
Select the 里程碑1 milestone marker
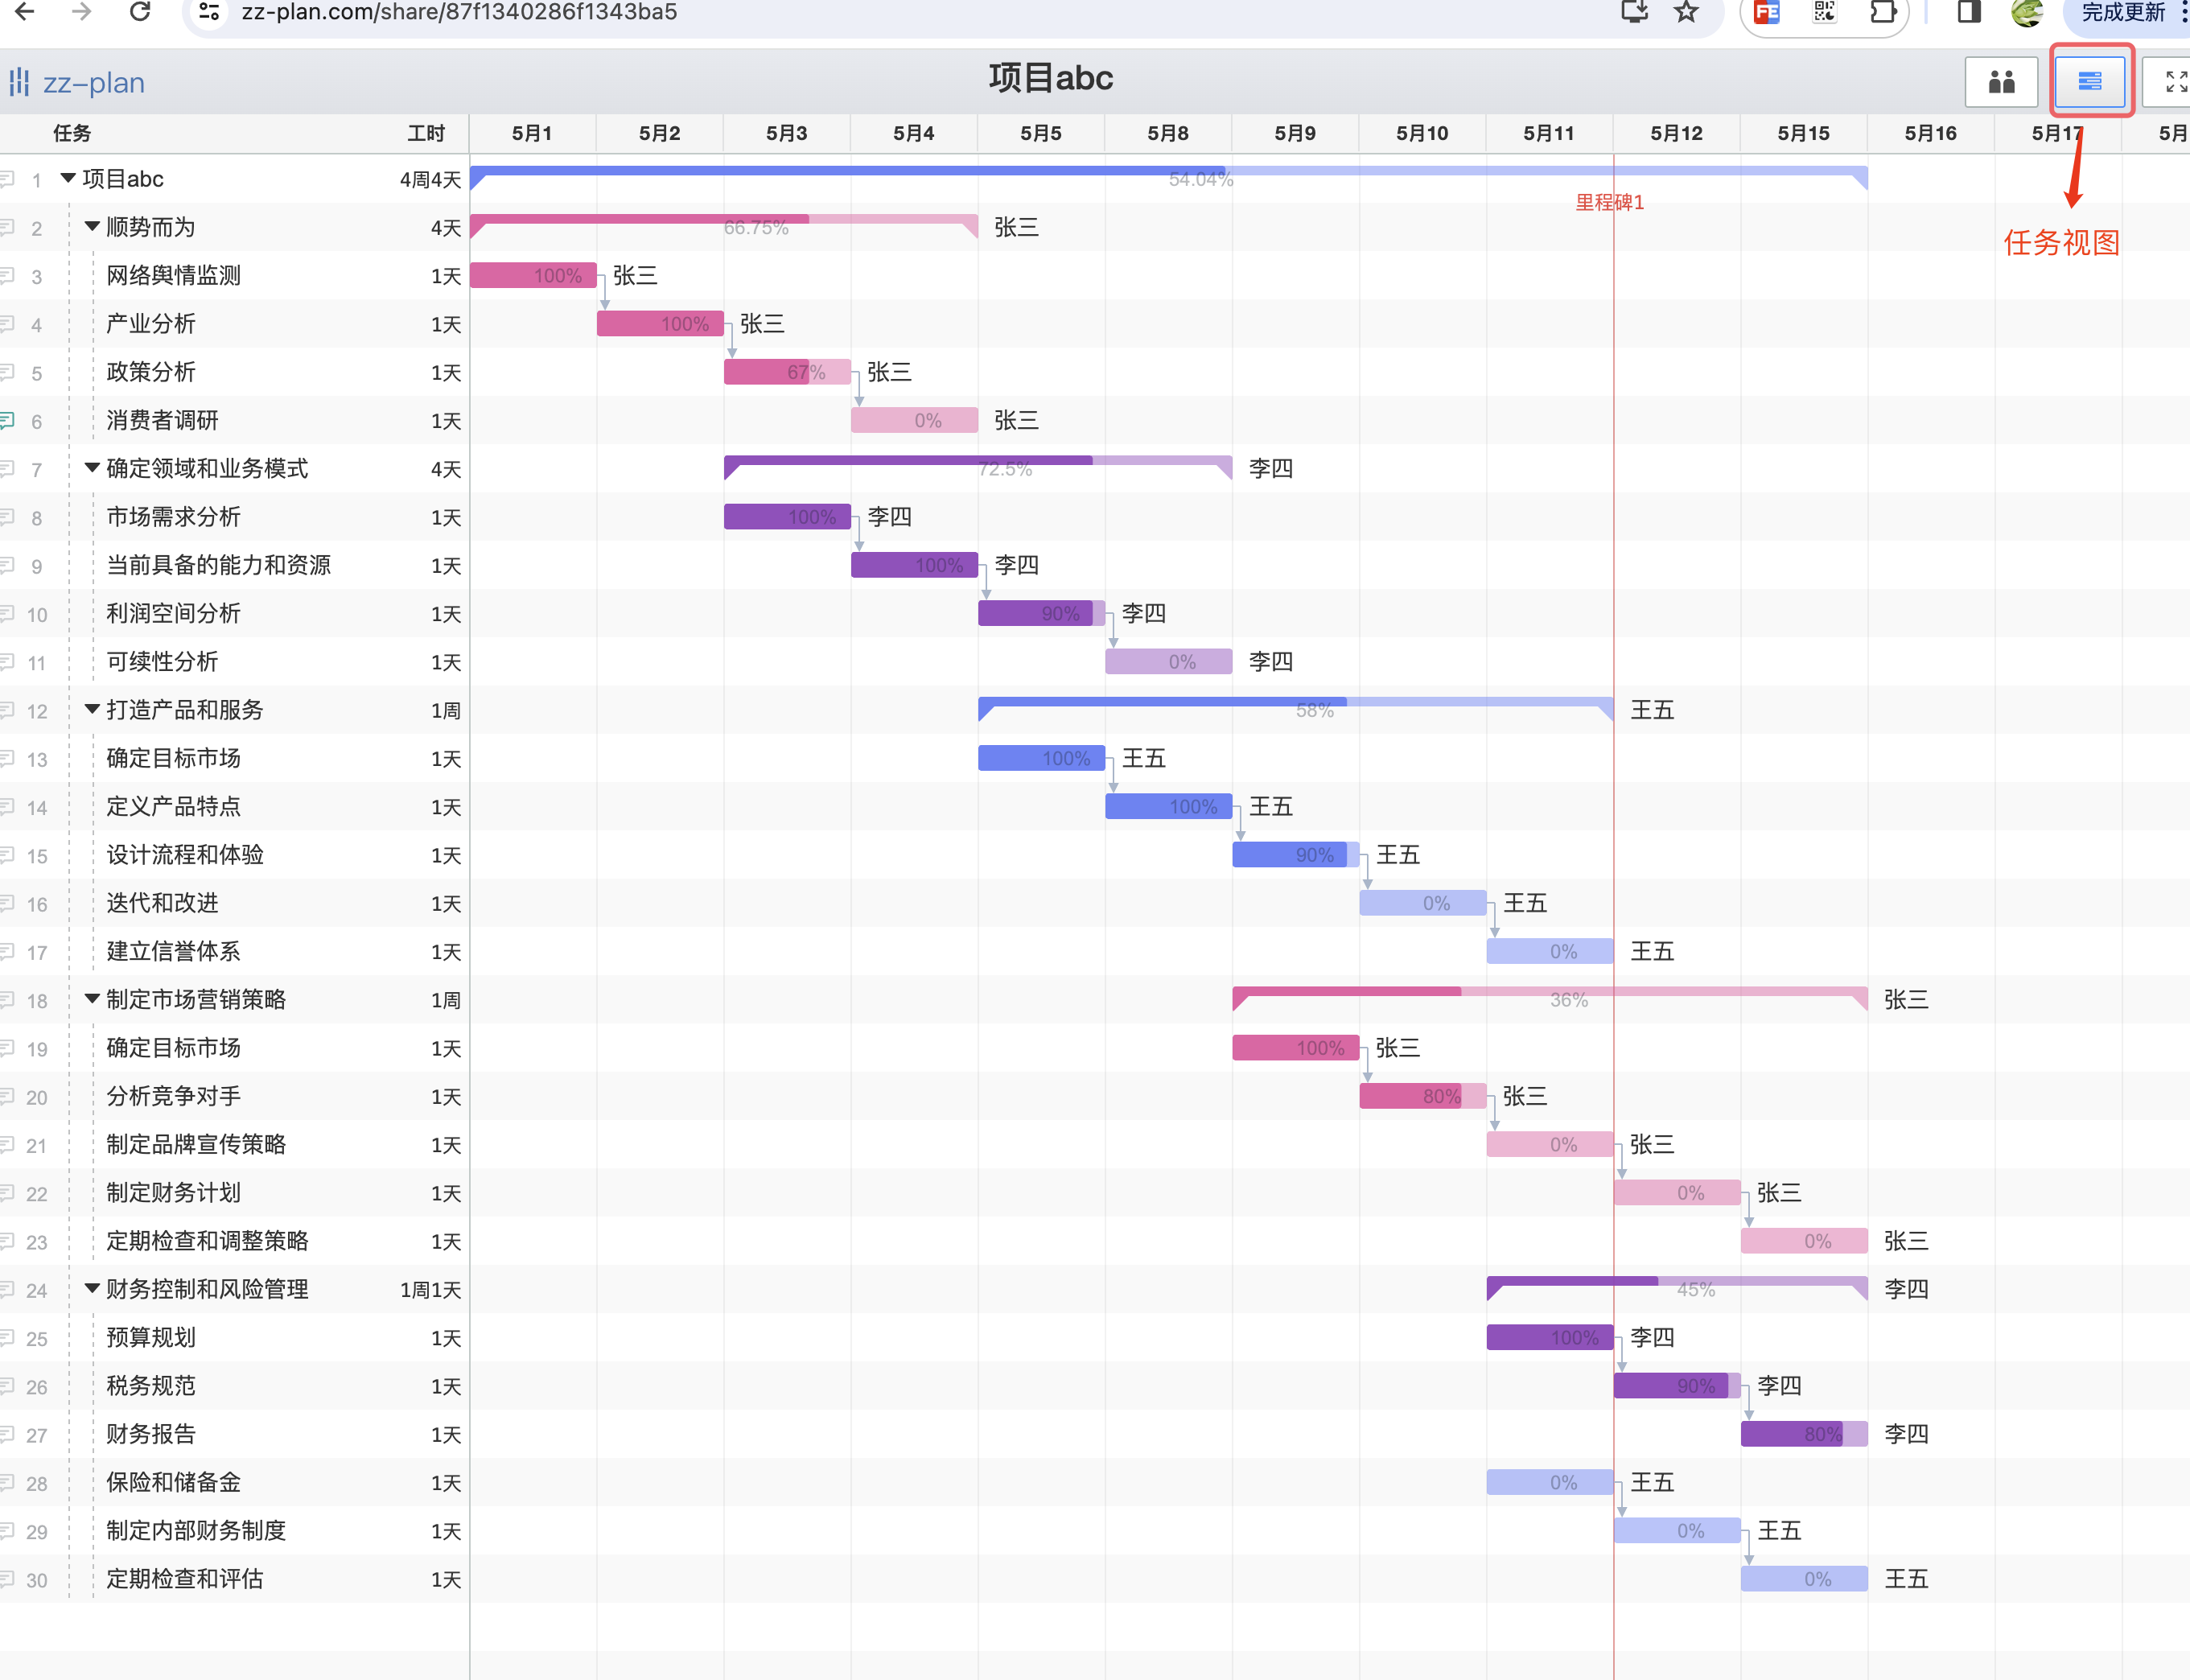click(1610, 202)
